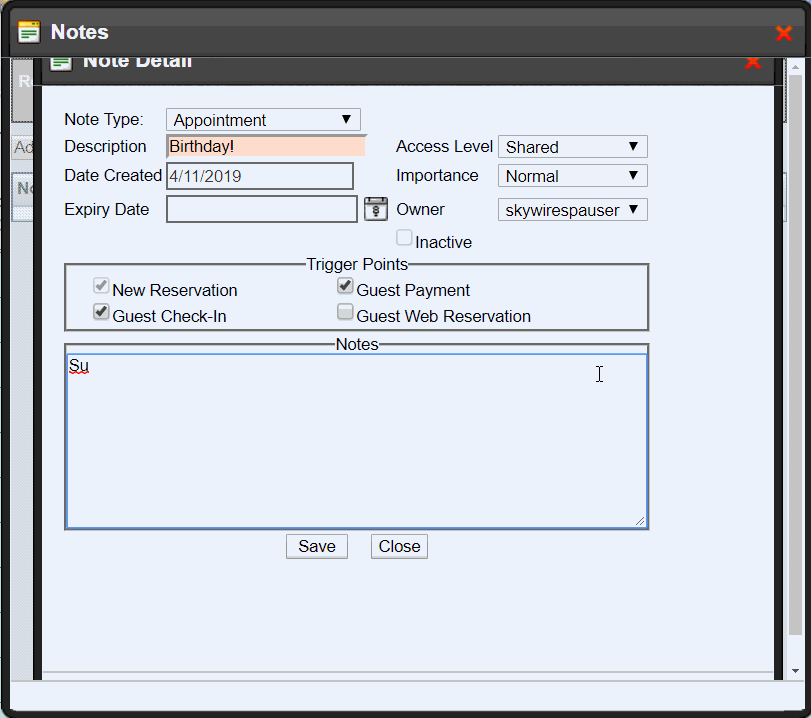Image resolution: width=811 pixels, height=718 pixels.
Task: Click the New Reservation label
Action: (175, 290)
